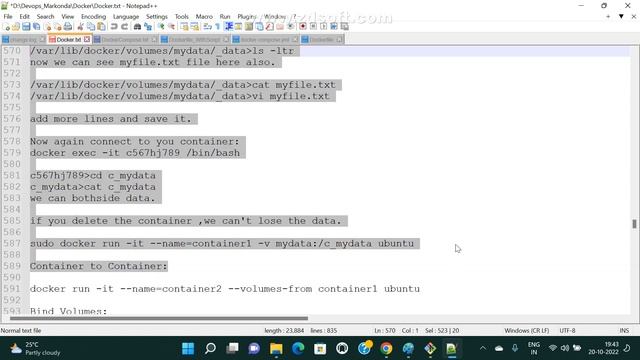Click the run macro multiple times icon
The width and height of the screenshot is (640, 360).
coord(334,27)
